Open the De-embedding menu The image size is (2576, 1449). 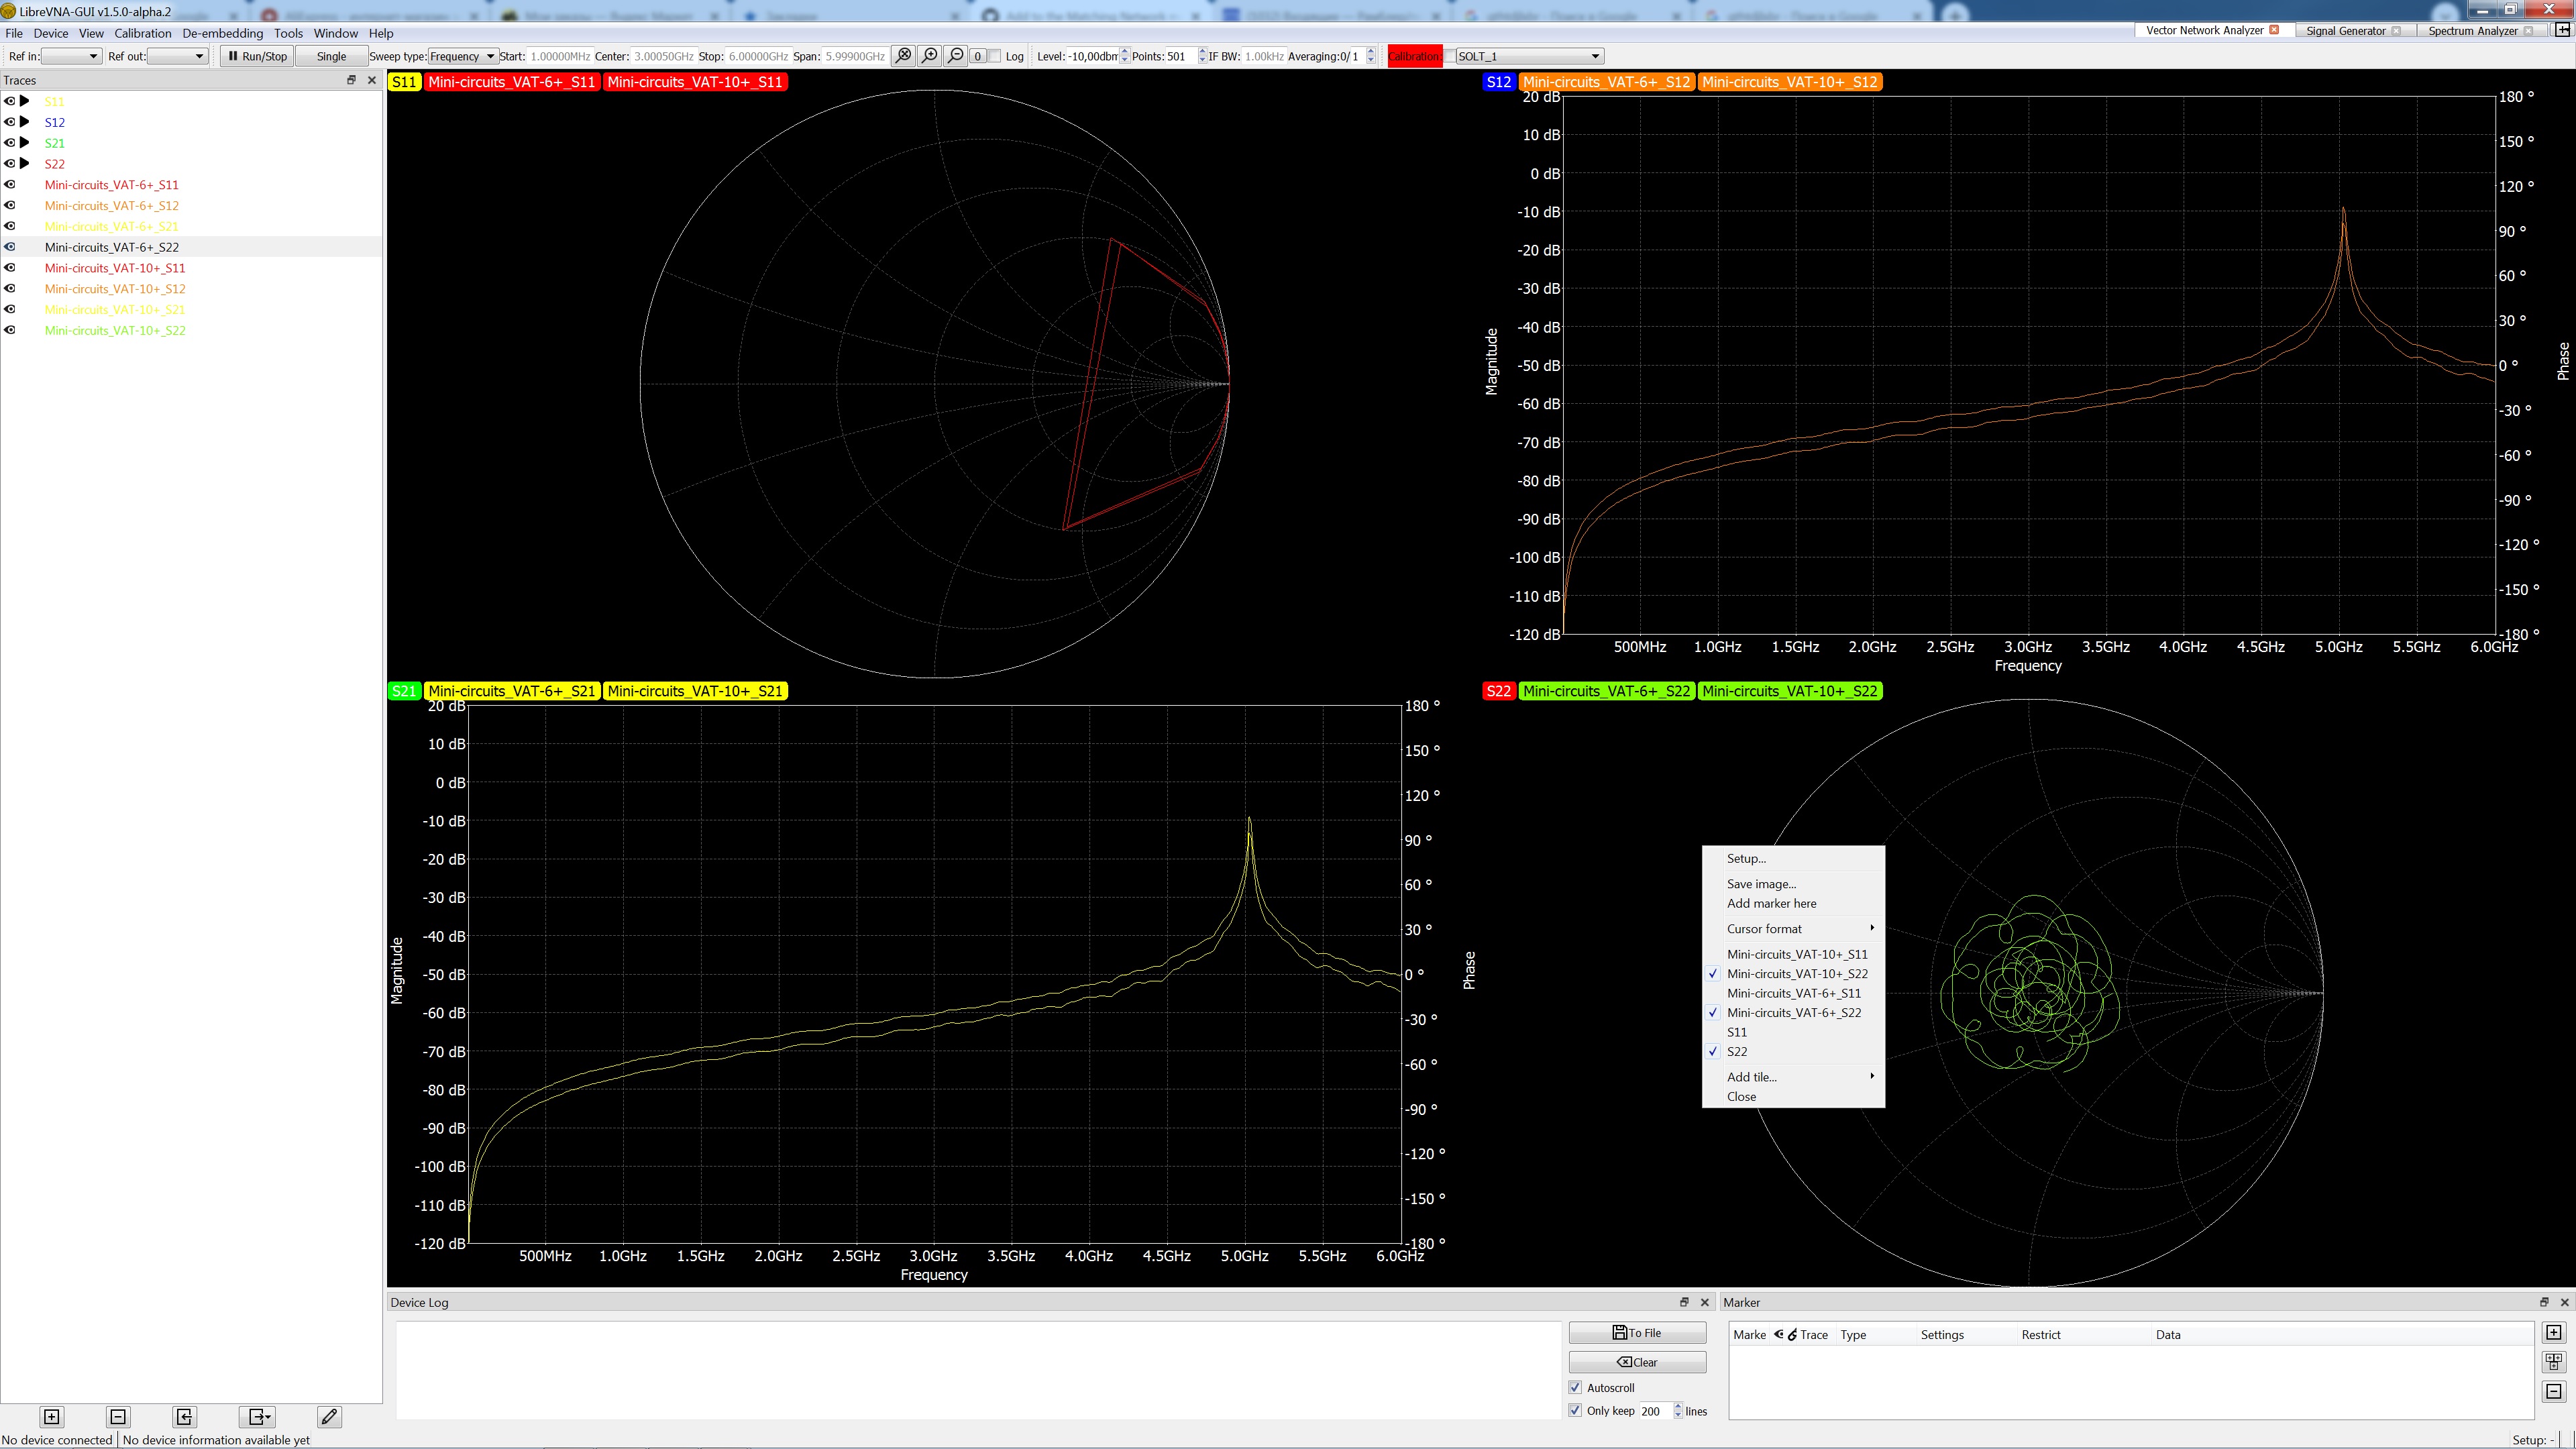[x=222, y=33]
